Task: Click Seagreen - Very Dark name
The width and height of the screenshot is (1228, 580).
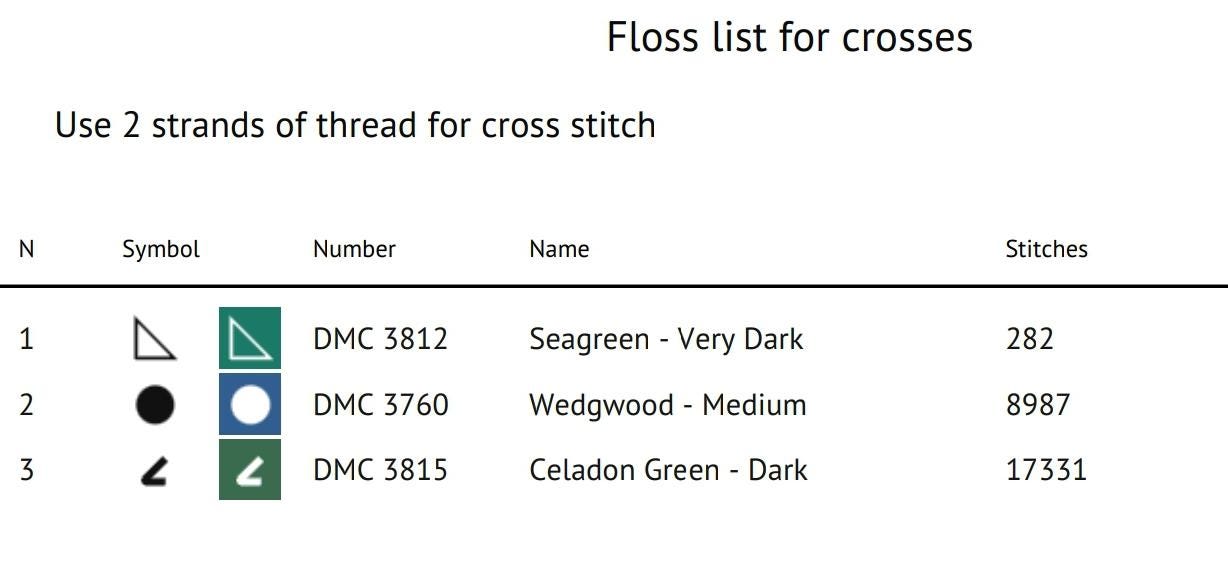Action: 666,339
